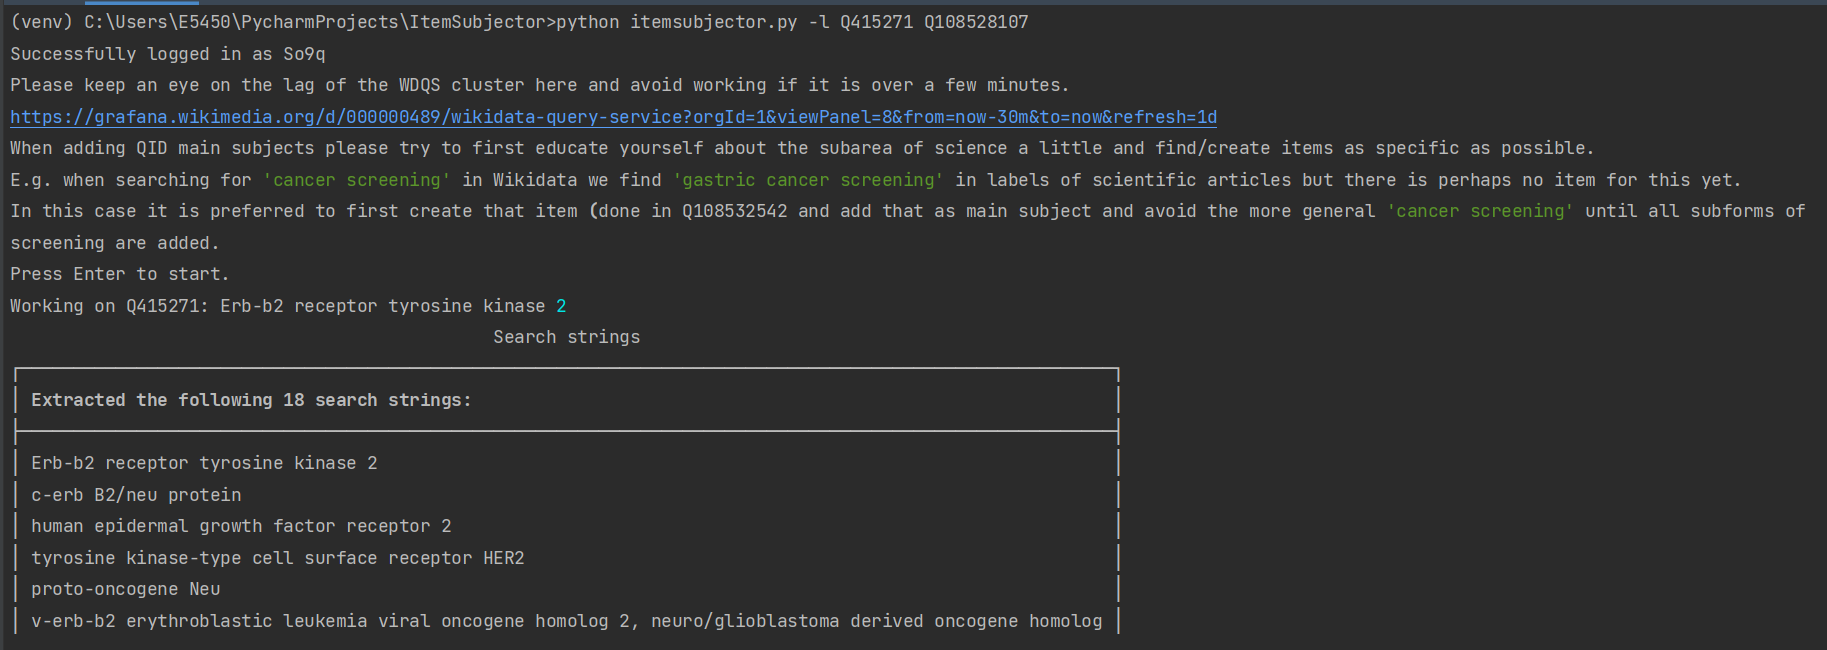Open the Grafana wikidata-query-service URL

(613, 117)
